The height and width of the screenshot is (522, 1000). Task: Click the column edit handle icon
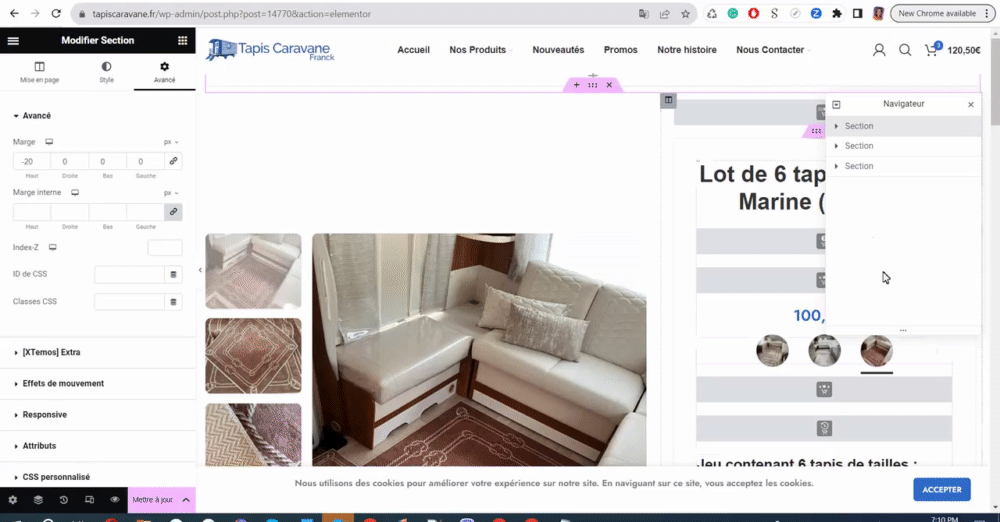[668, 100]
